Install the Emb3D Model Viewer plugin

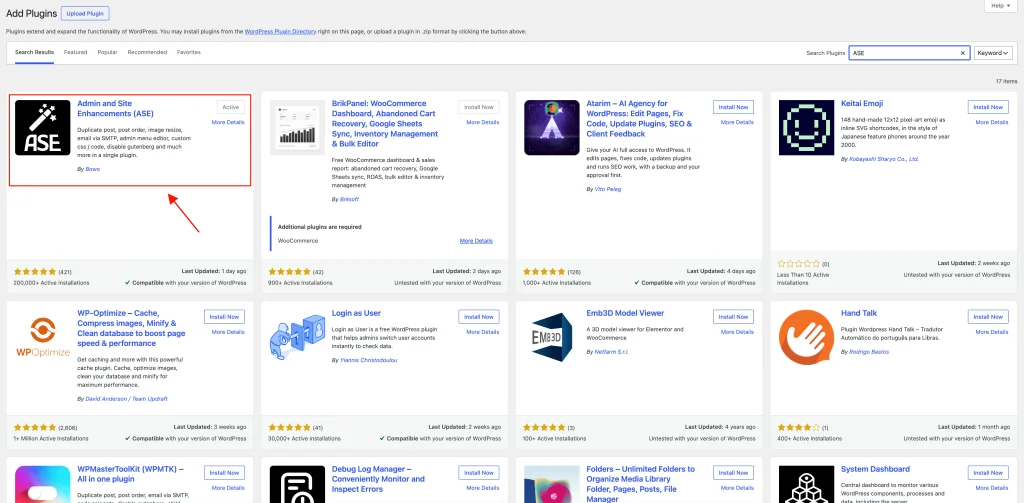click(x=733, y=317)
